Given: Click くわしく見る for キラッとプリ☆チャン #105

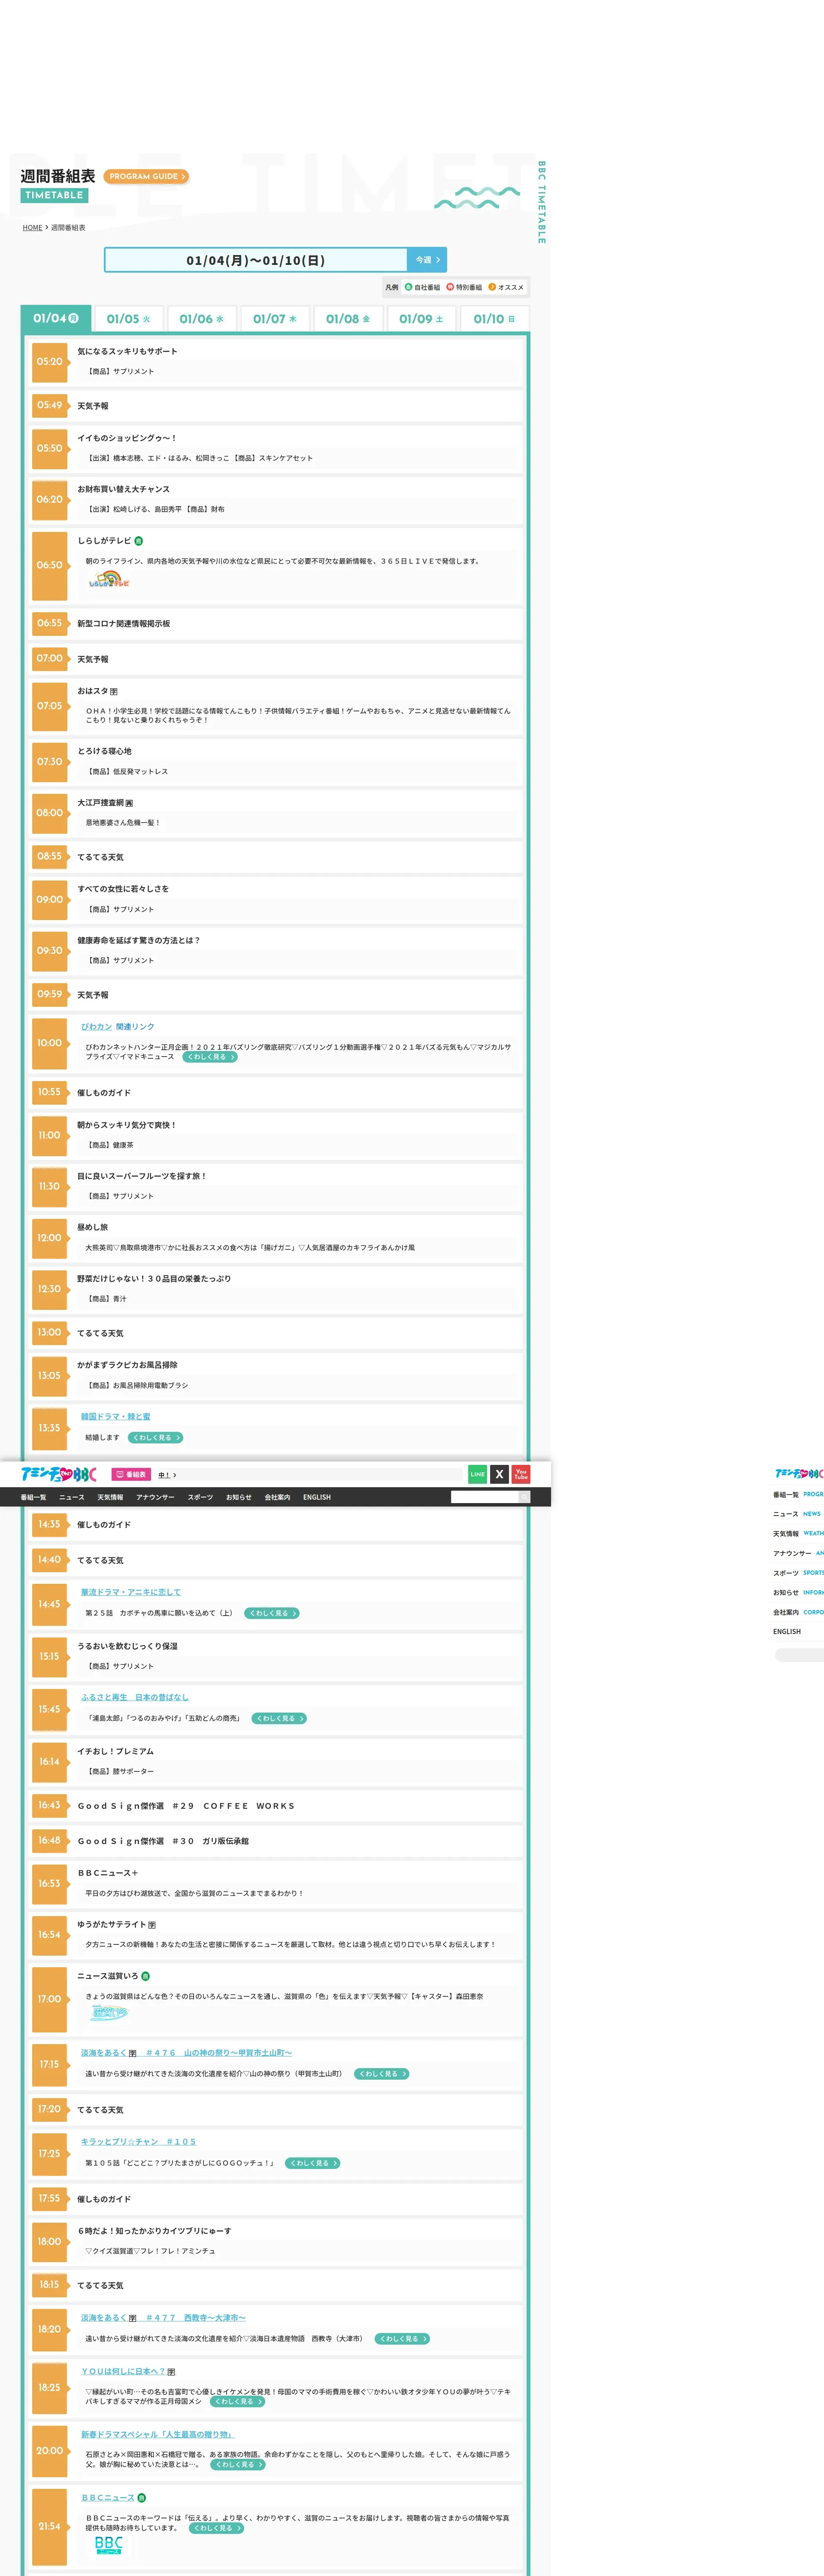Looking at the screenshot, I should click(x=312, y=2163).
